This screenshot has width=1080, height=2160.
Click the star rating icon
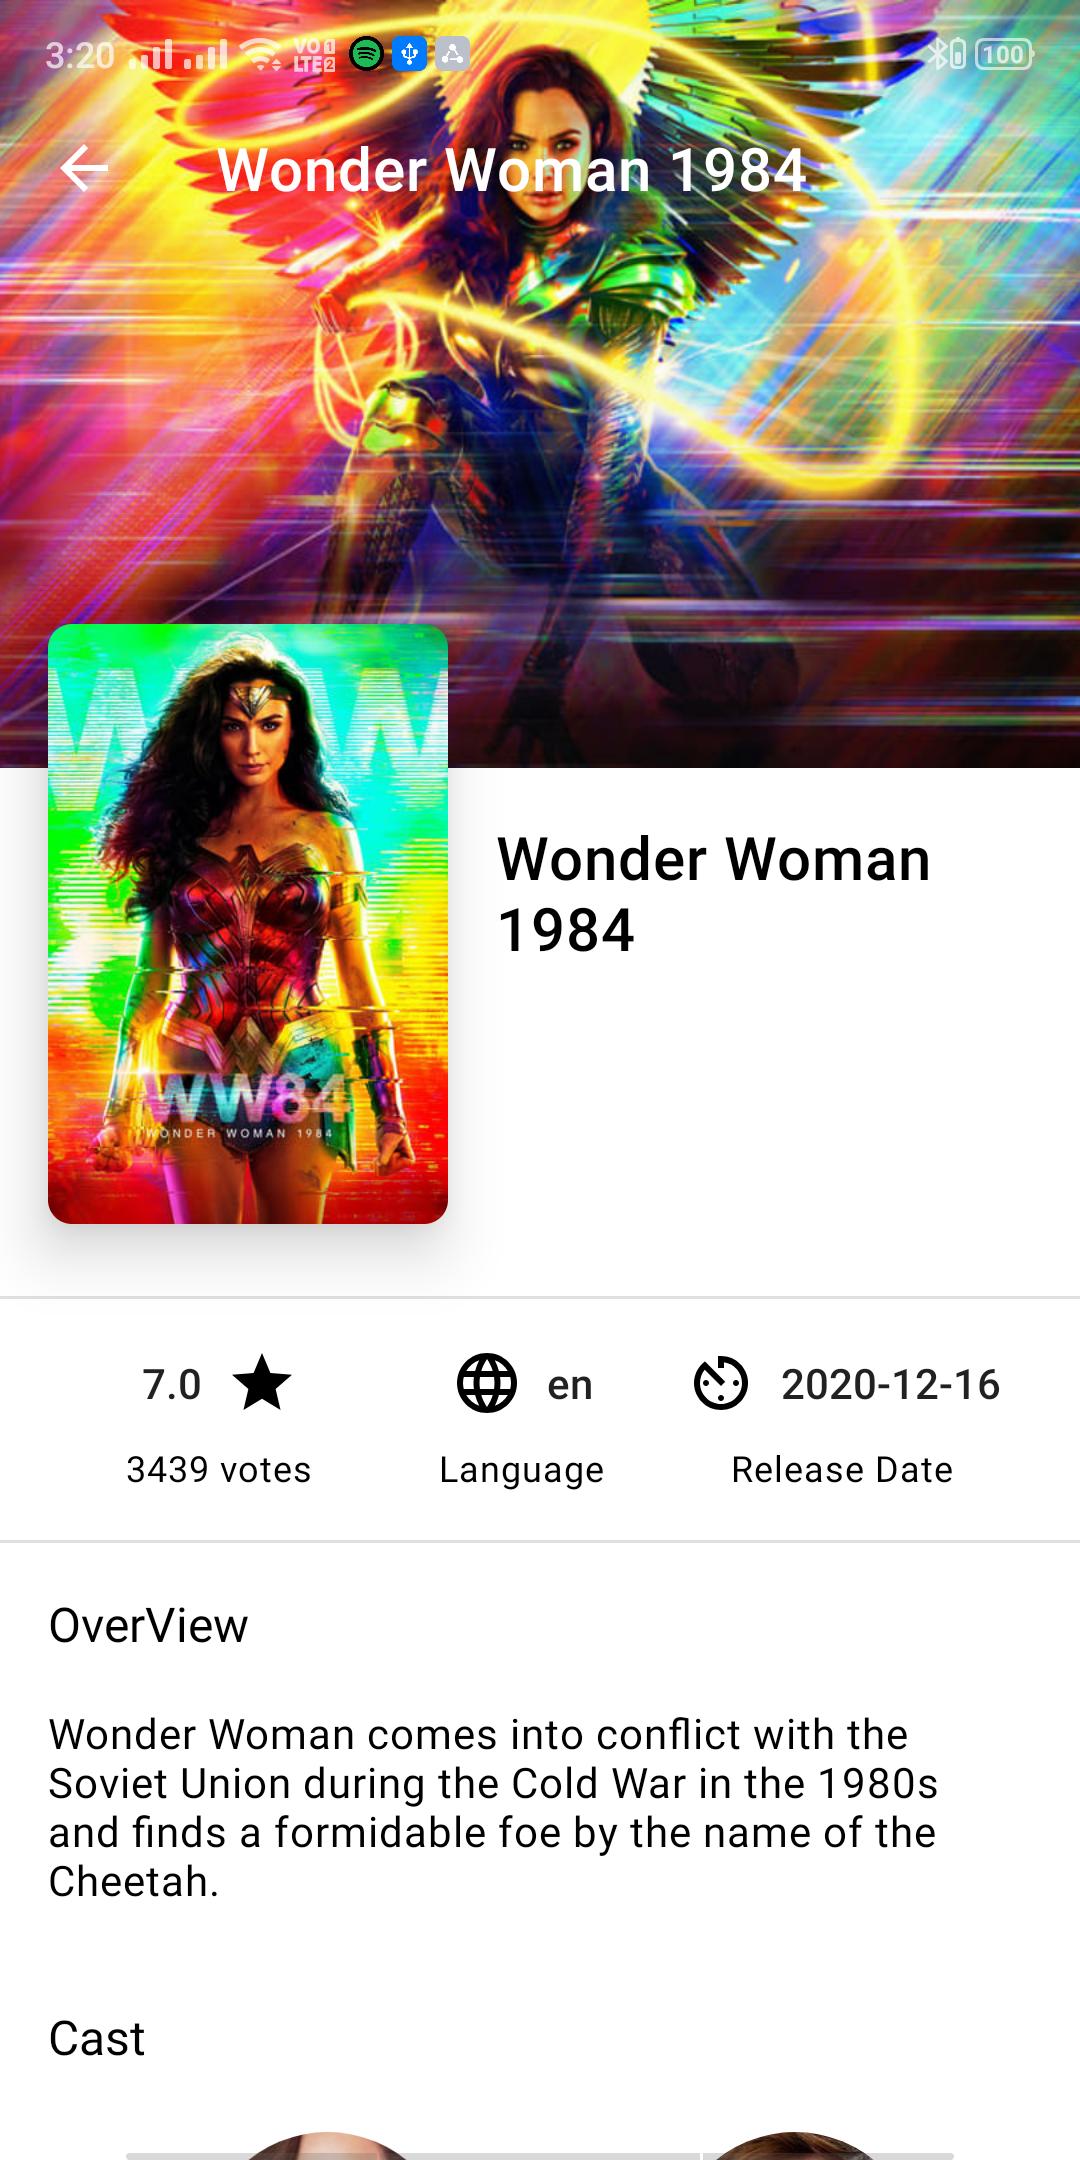pyautogui.click(x=262, y=1384)
